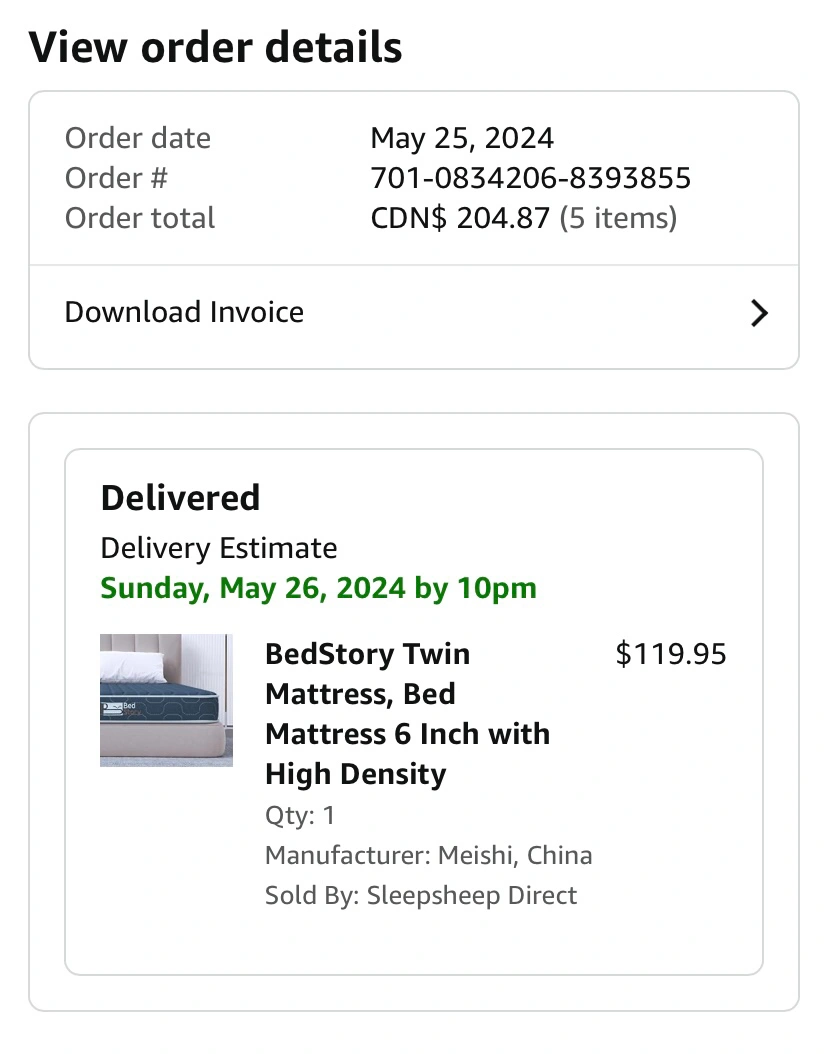828x1054 pixels.
Task: Open the BedStory mattress product thumbnail
Action: tap(166, 700)
